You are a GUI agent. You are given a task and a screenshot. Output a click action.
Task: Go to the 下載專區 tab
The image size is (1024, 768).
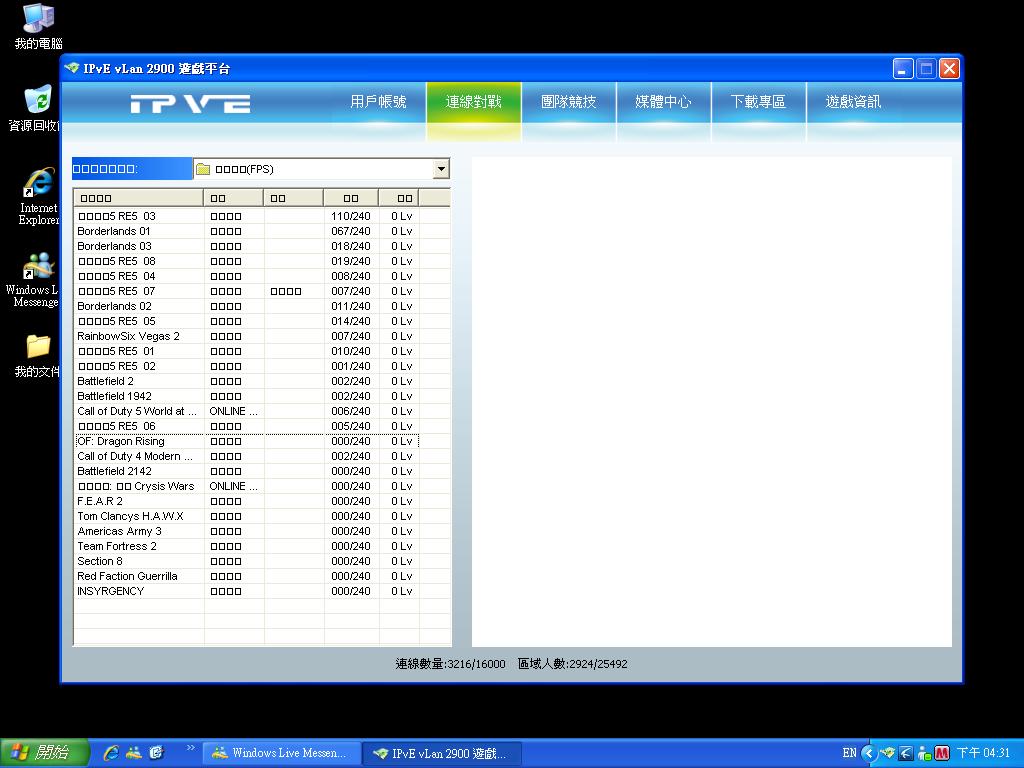point(758,102)
